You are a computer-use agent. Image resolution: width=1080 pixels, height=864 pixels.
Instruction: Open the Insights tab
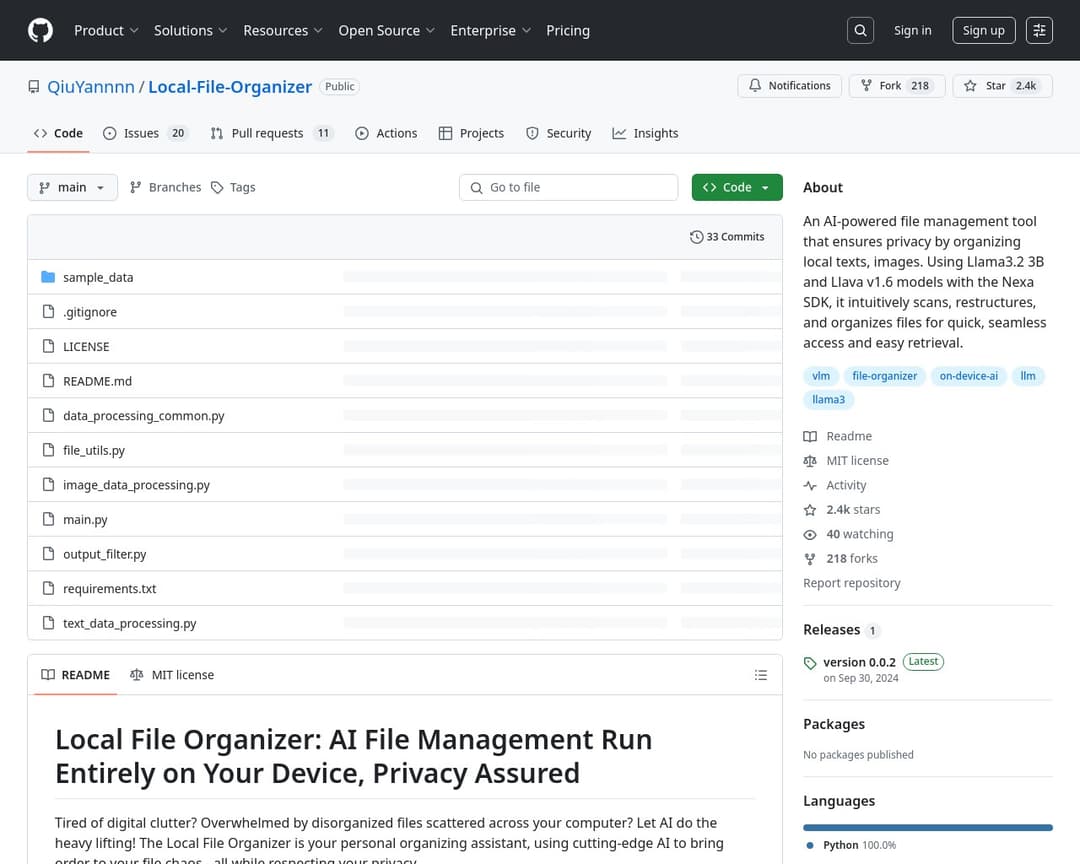pyautogui.click(x=645, y=133)
